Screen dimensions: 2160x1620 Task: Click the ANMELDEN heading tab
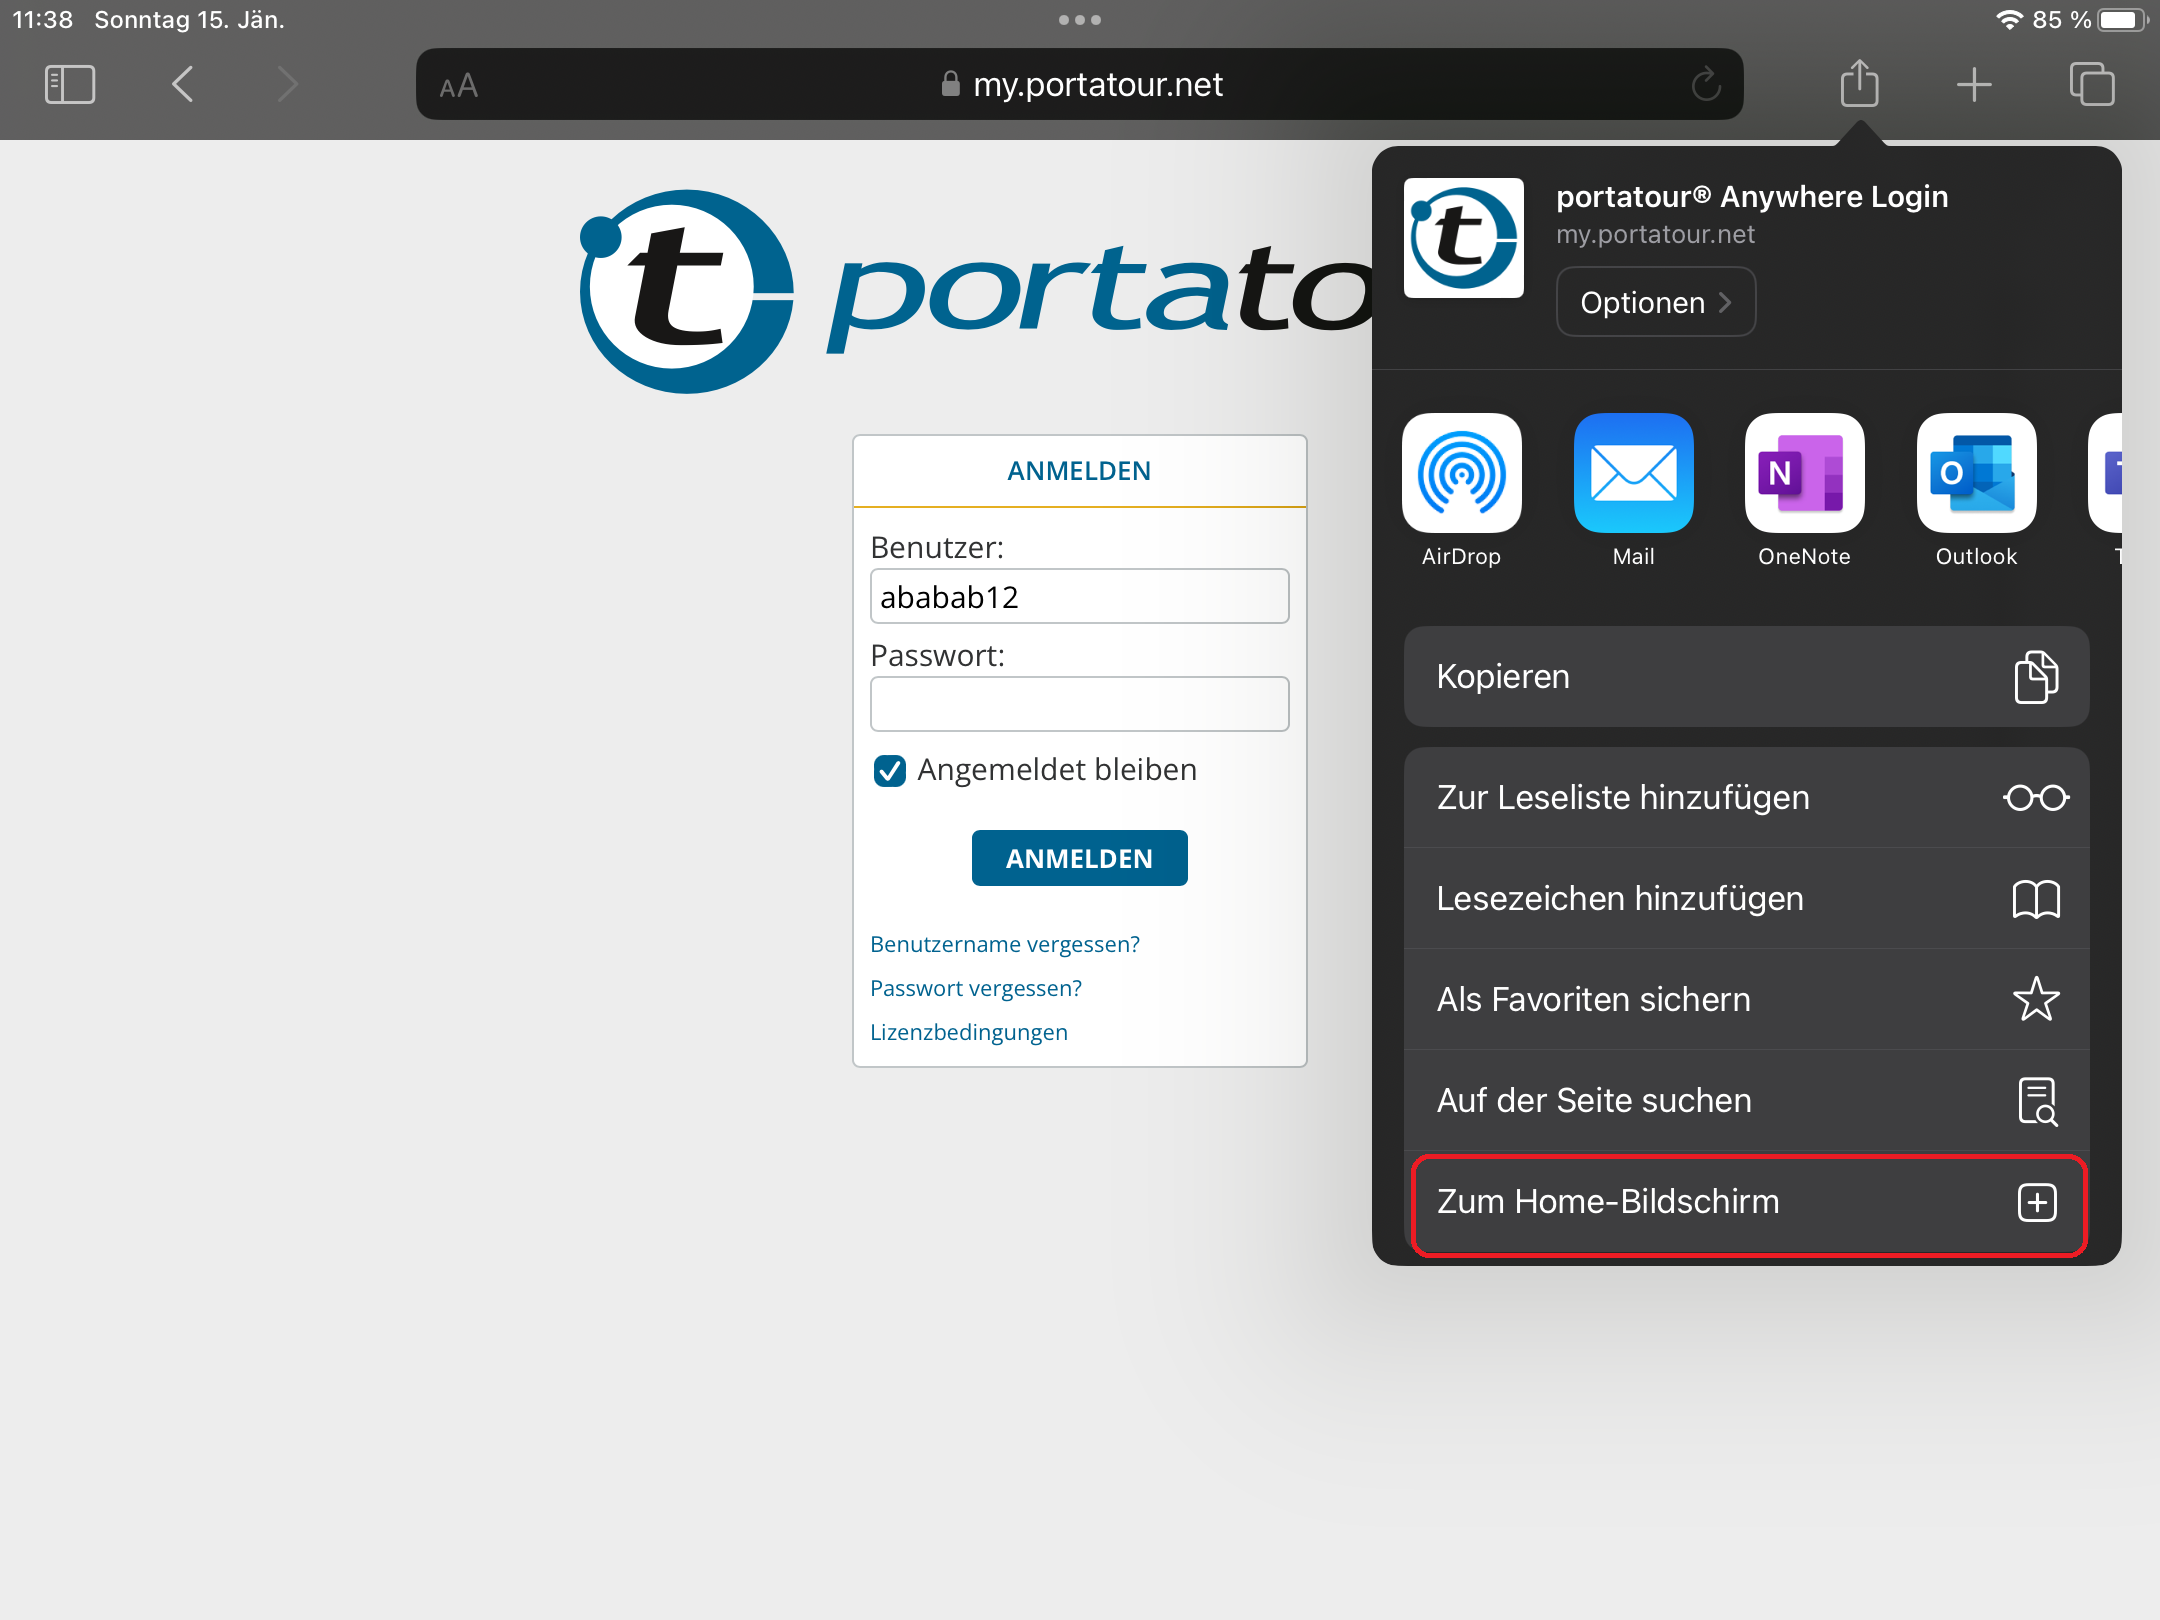click(x=1079, y=471)
